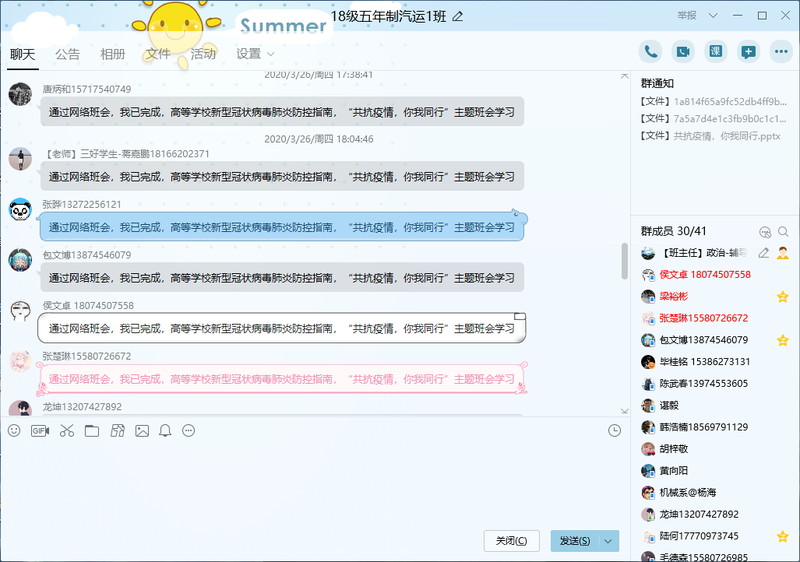
Task: Click the bell notification icon in toolbar
Action: click(x=165, y=431)
